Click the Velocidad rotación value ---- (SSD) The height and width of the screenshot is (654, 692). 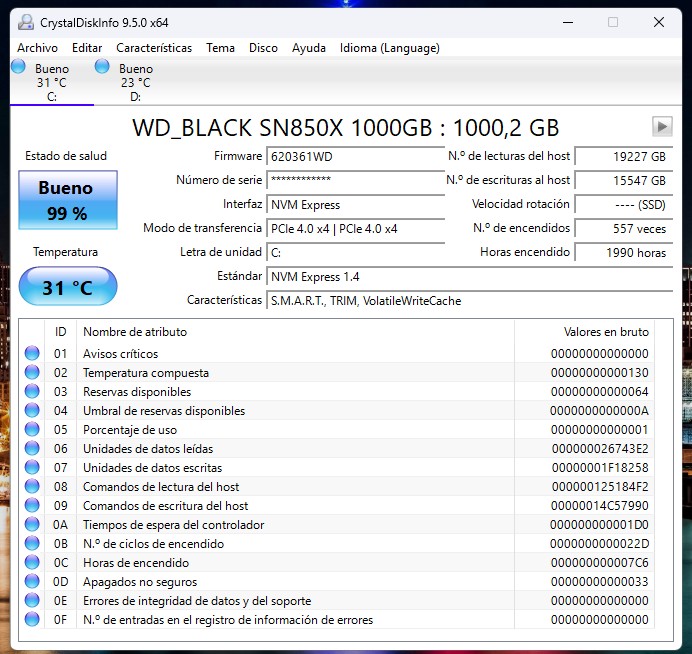tap(624, 205)
